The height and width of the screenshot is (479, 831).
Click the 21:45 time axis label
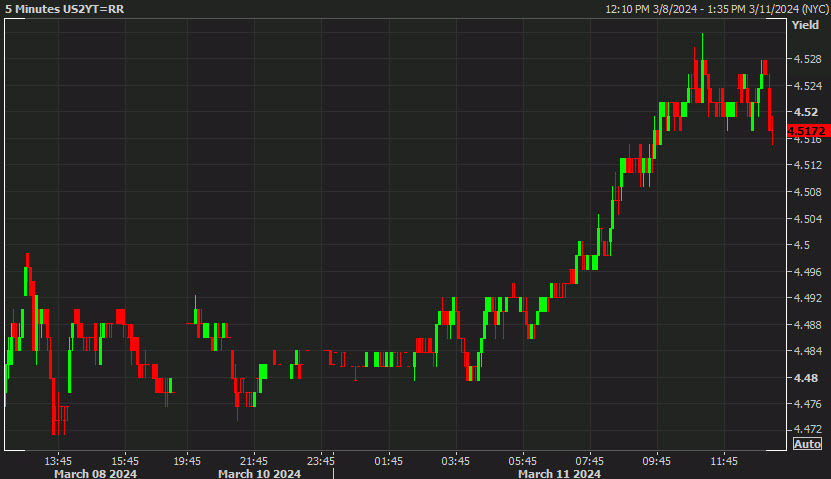[254, 461]
